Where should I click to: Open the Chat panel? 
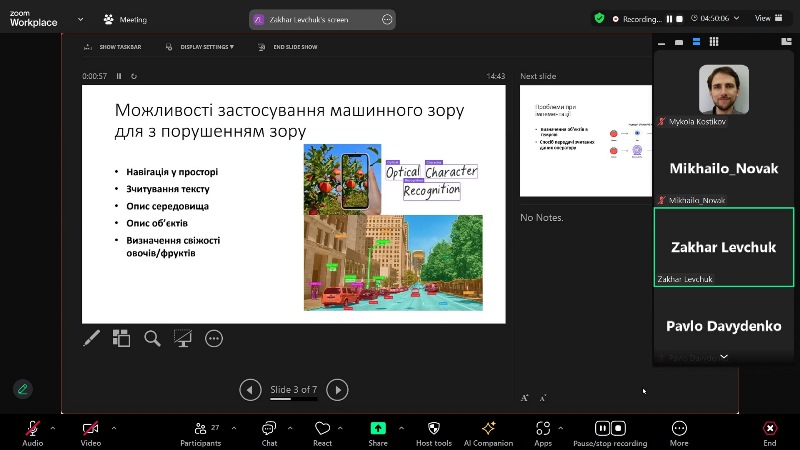[269, 433]
